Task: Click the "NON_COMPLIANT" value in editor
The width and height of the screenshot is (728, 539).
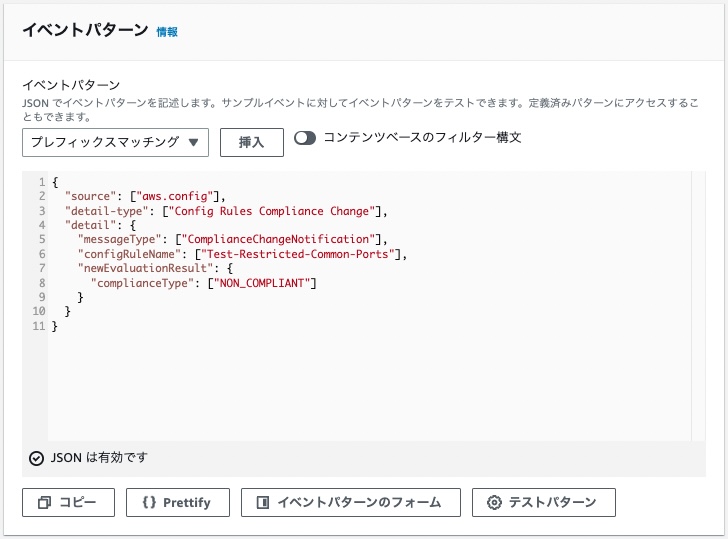Action: [x=262, y=283]
